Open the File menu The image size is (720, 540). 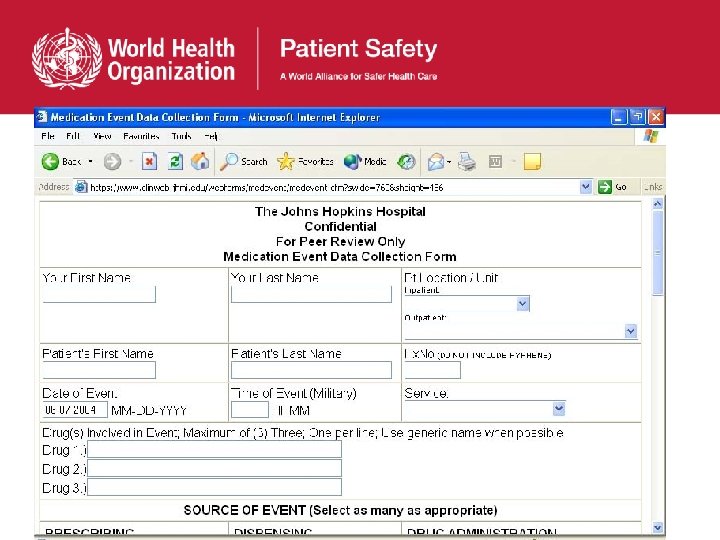point(48,136)
